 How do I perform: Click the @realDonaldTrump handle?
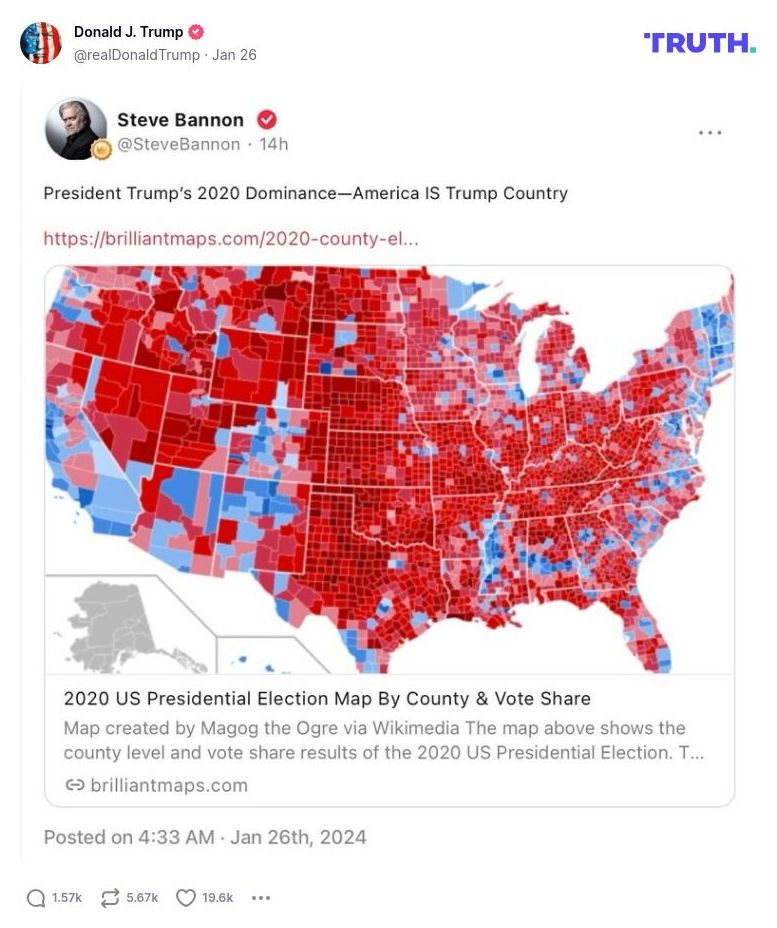point(133,55)
